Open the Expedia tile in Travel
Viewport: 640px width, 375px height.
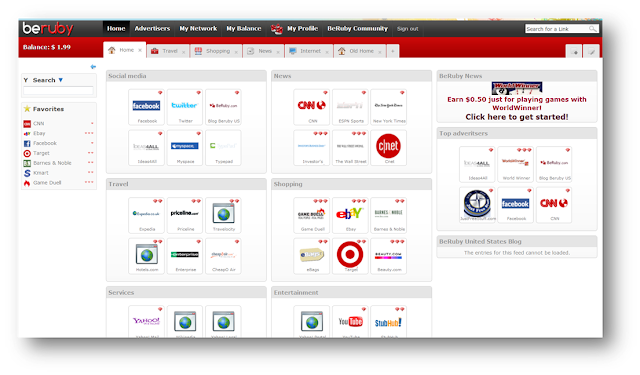[147, 215]
